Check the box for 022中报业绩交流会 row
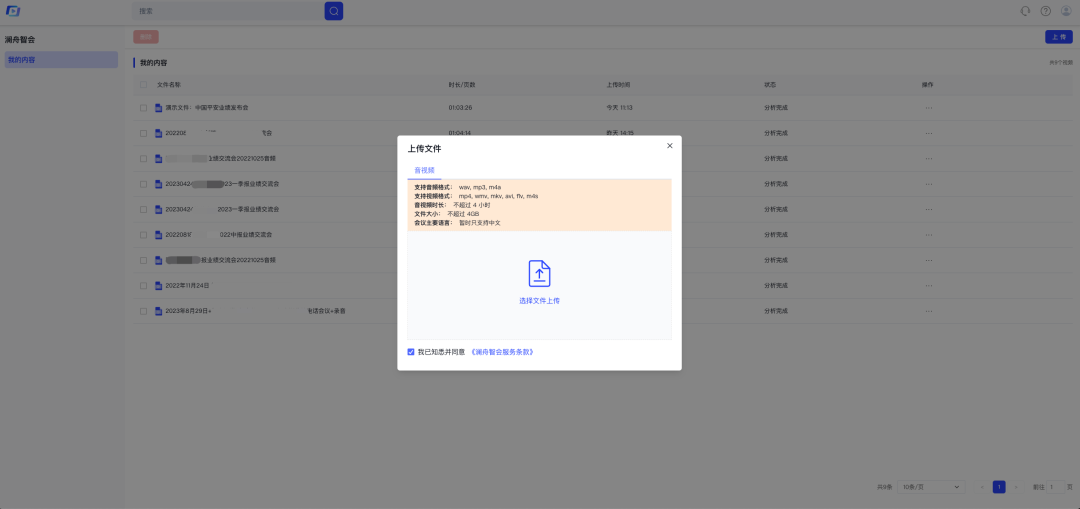 pyautogui.click(x=143, y=235)
